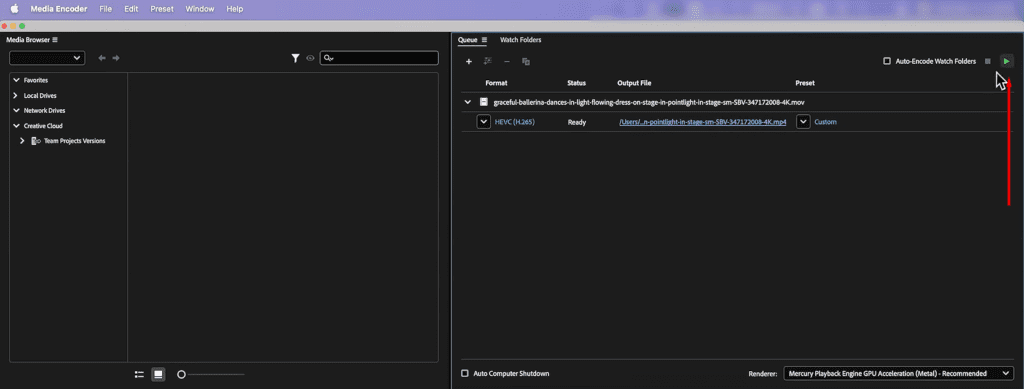The image size is (1024, 389).
Task: Open the Help menu
Action: (x=234, y=9)
